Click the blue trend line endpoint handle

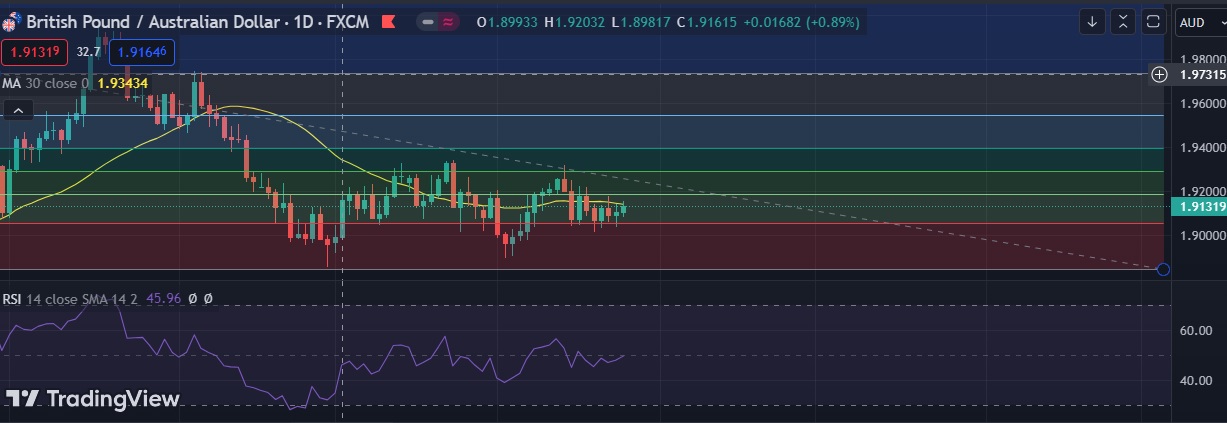click(x=1162, y=268)
